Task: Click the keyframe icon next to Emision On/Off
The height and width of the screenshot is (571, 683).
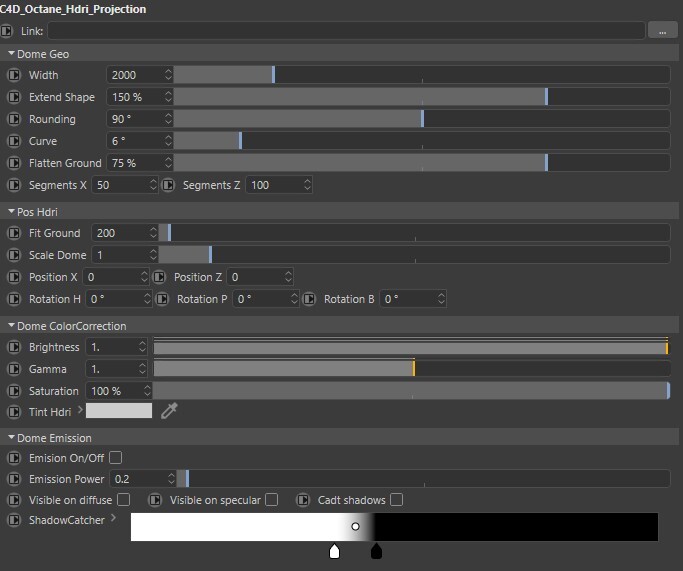Action: (x=14, y=458)
